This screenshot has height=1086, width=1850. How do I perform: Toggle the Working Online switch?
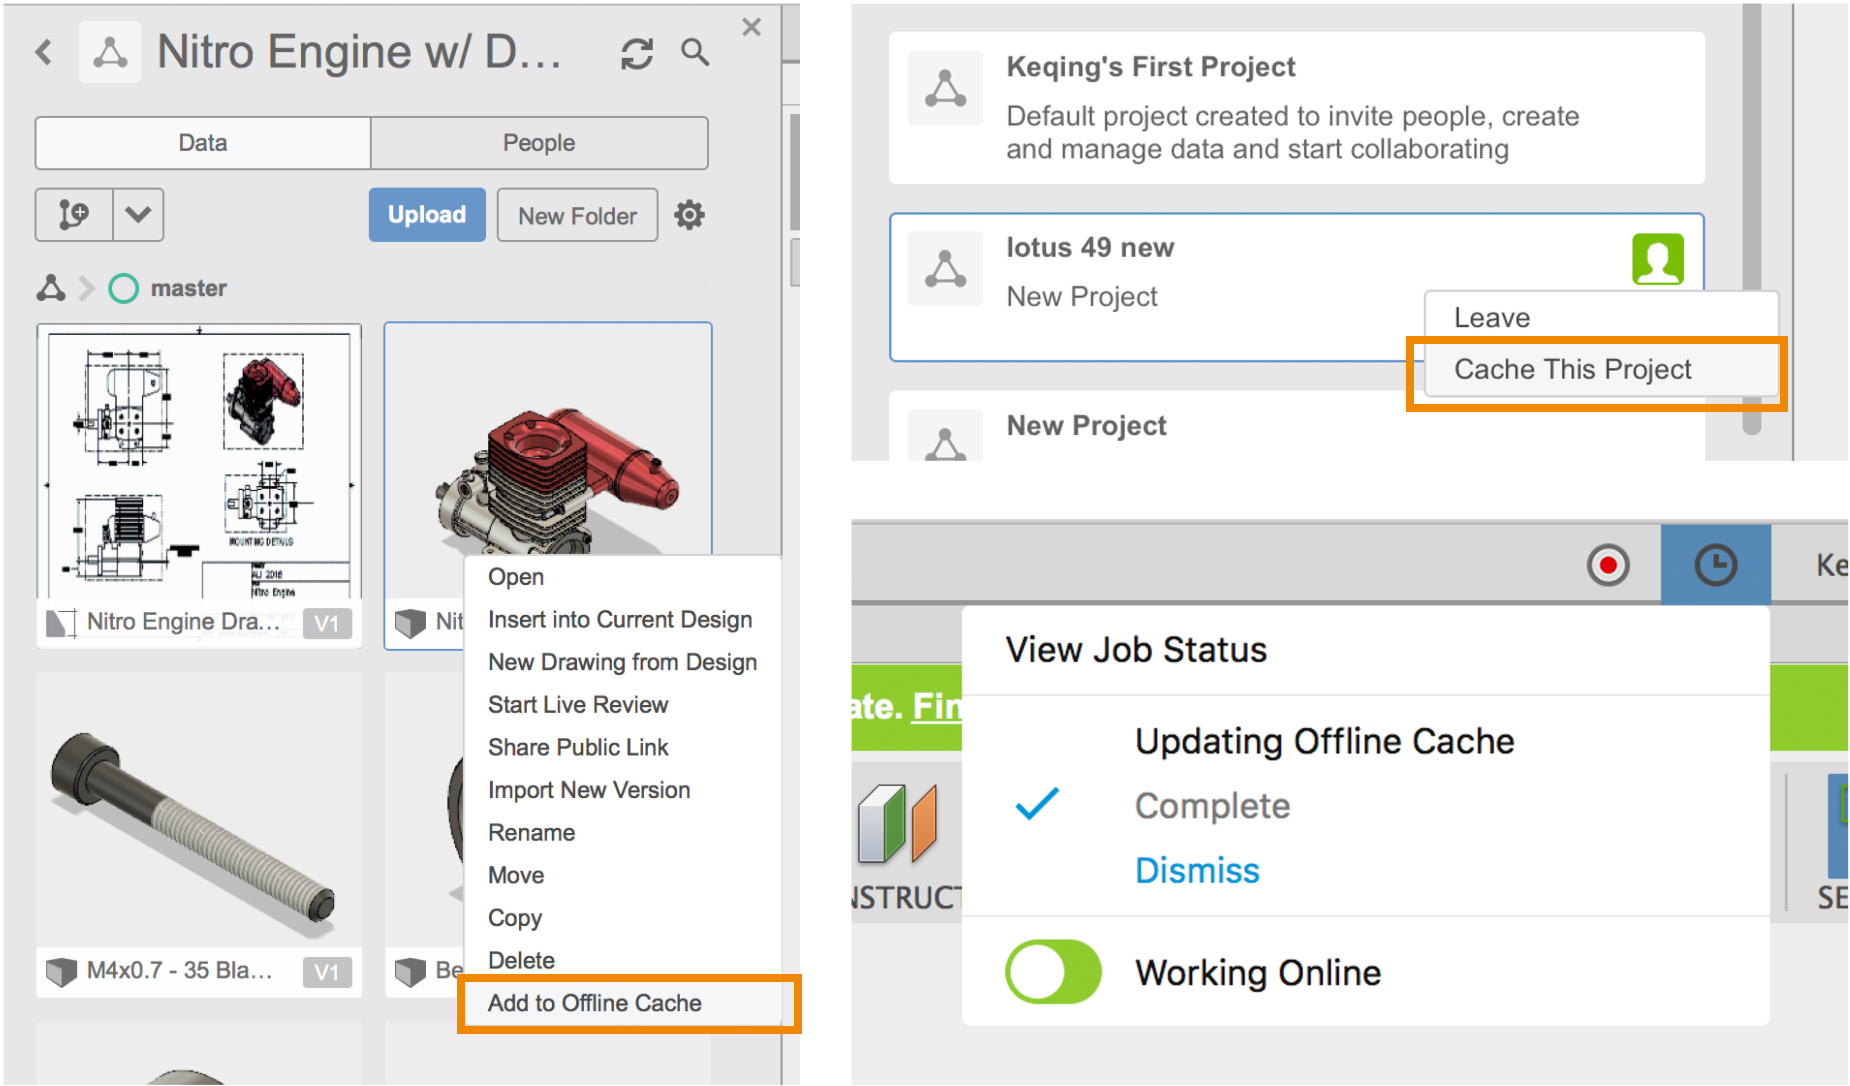[x=1053, y=971]
